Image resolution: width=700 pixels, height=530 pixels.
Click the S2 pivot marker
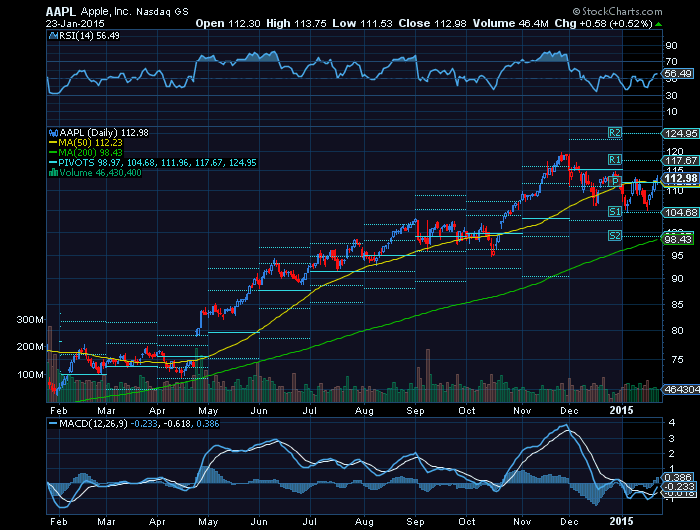(615, 235)
